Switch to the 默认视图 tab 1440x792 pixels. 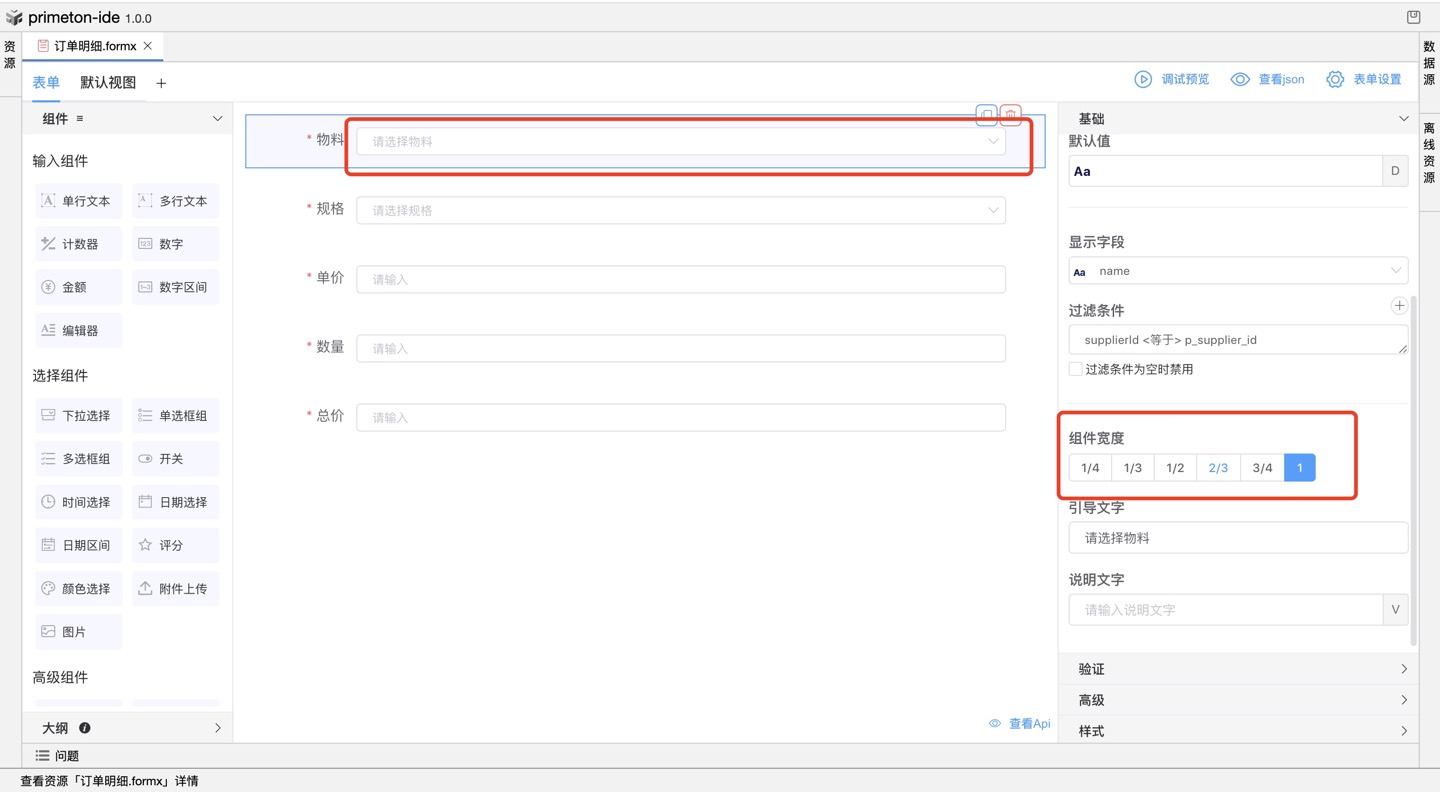(x=108, y=83)
